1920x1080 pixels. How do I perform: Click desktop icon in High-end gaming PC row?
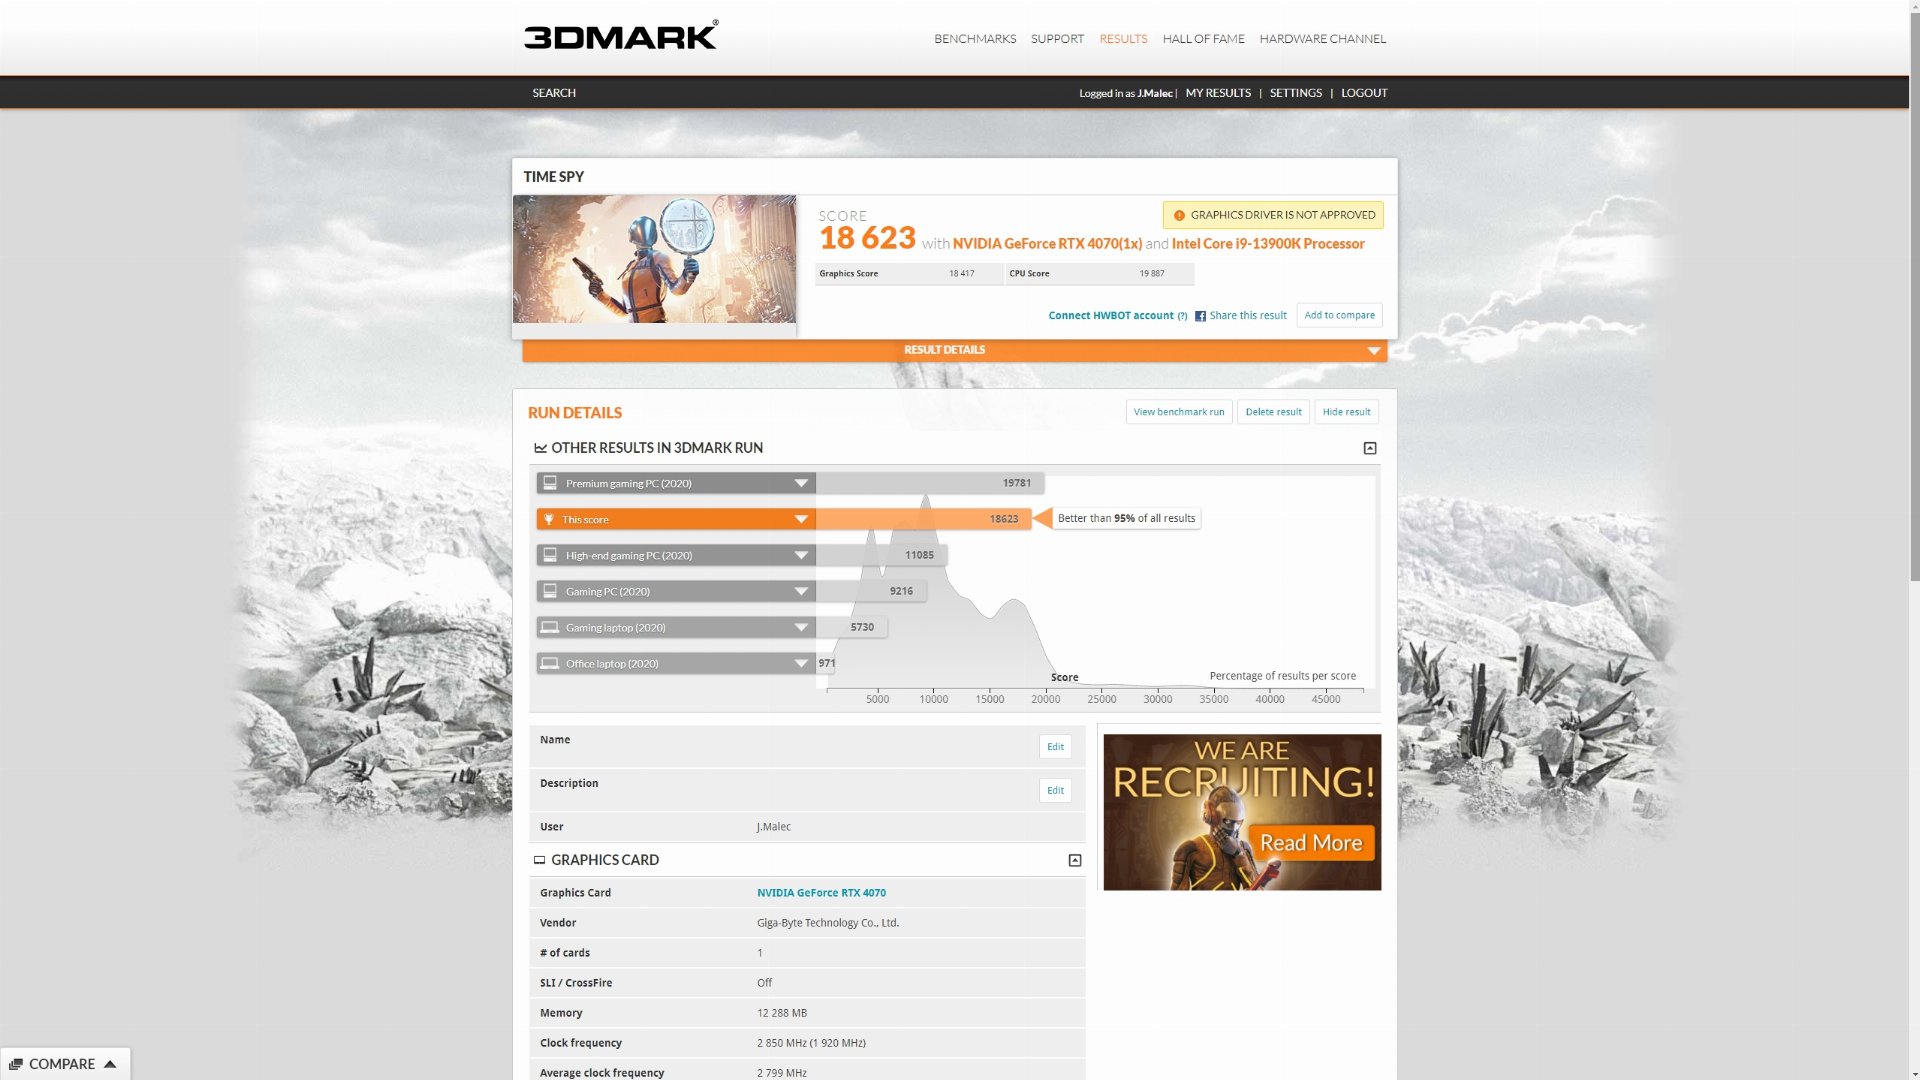coord(549,555)
